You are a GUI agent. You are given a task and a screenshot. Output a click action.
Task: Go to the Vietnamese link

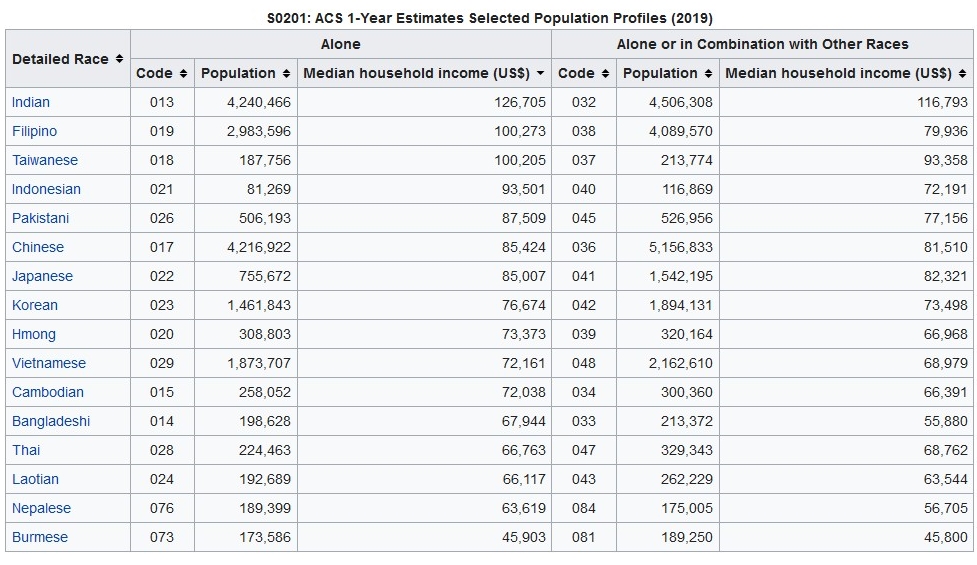[49, 363]
